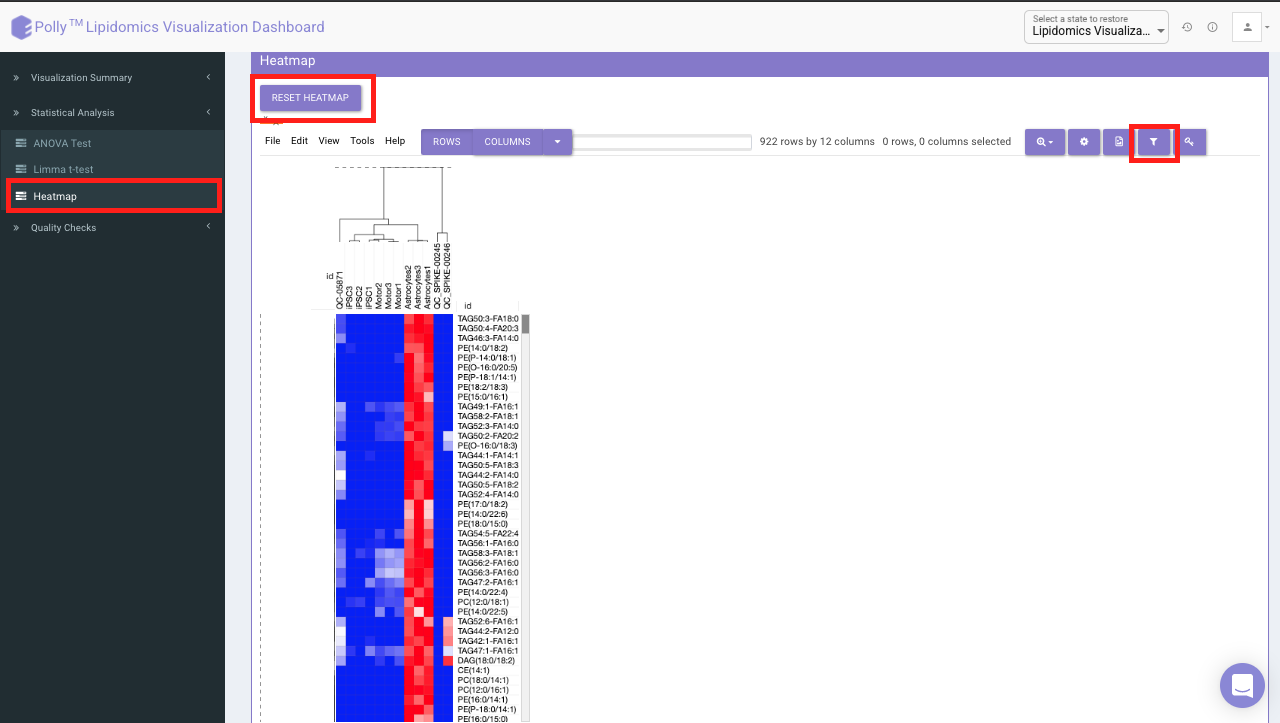The height and width of the screenshot is (723, 1280).
Task: Open the user profile avatar menu
Action: coord(1247,27)
